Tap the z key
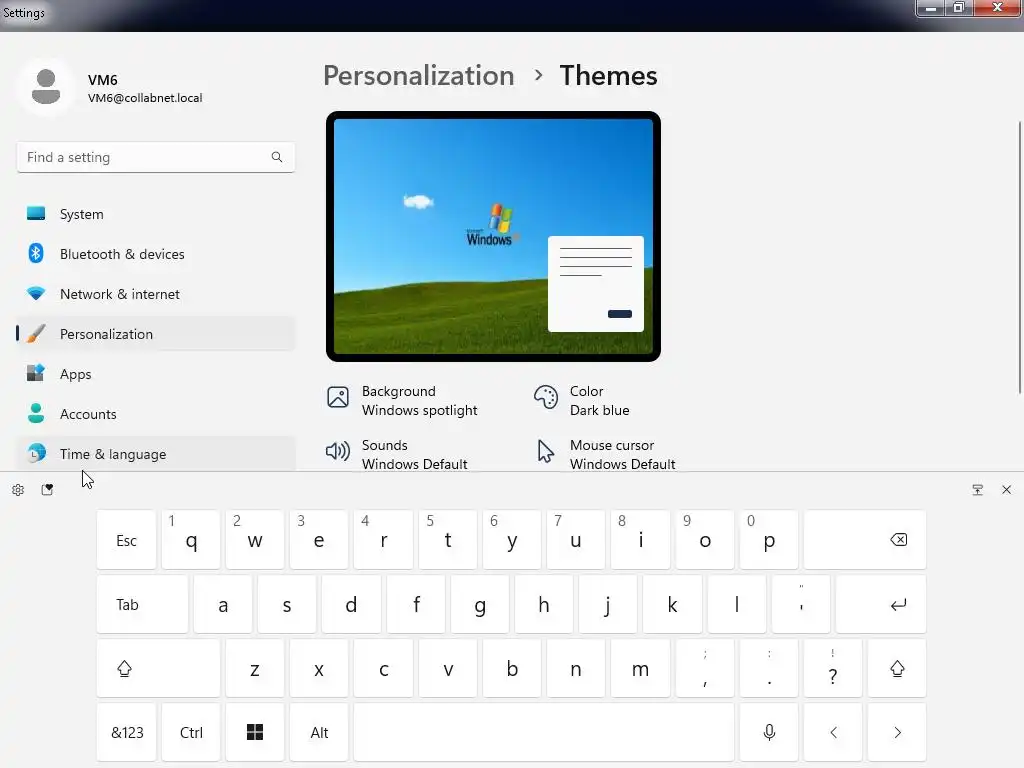The image size is (1024, 768). click(x=255, y=668)
